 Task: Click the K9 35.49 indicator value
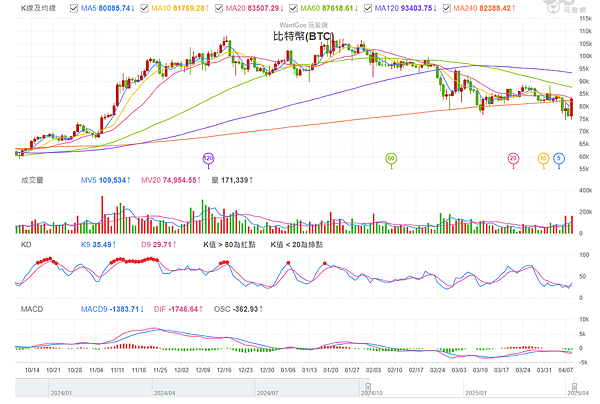coord(98,244)
